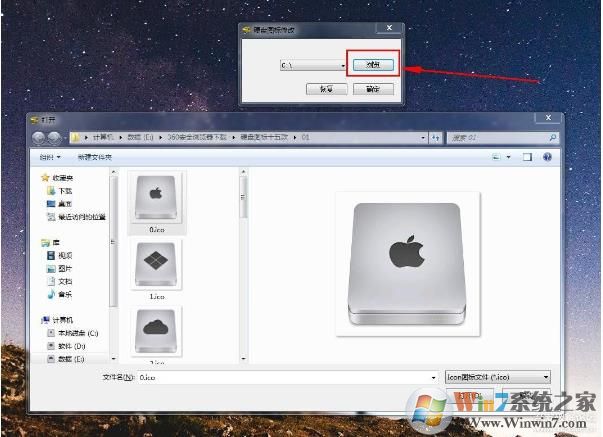Close the Open file dialog

[548, 117]
